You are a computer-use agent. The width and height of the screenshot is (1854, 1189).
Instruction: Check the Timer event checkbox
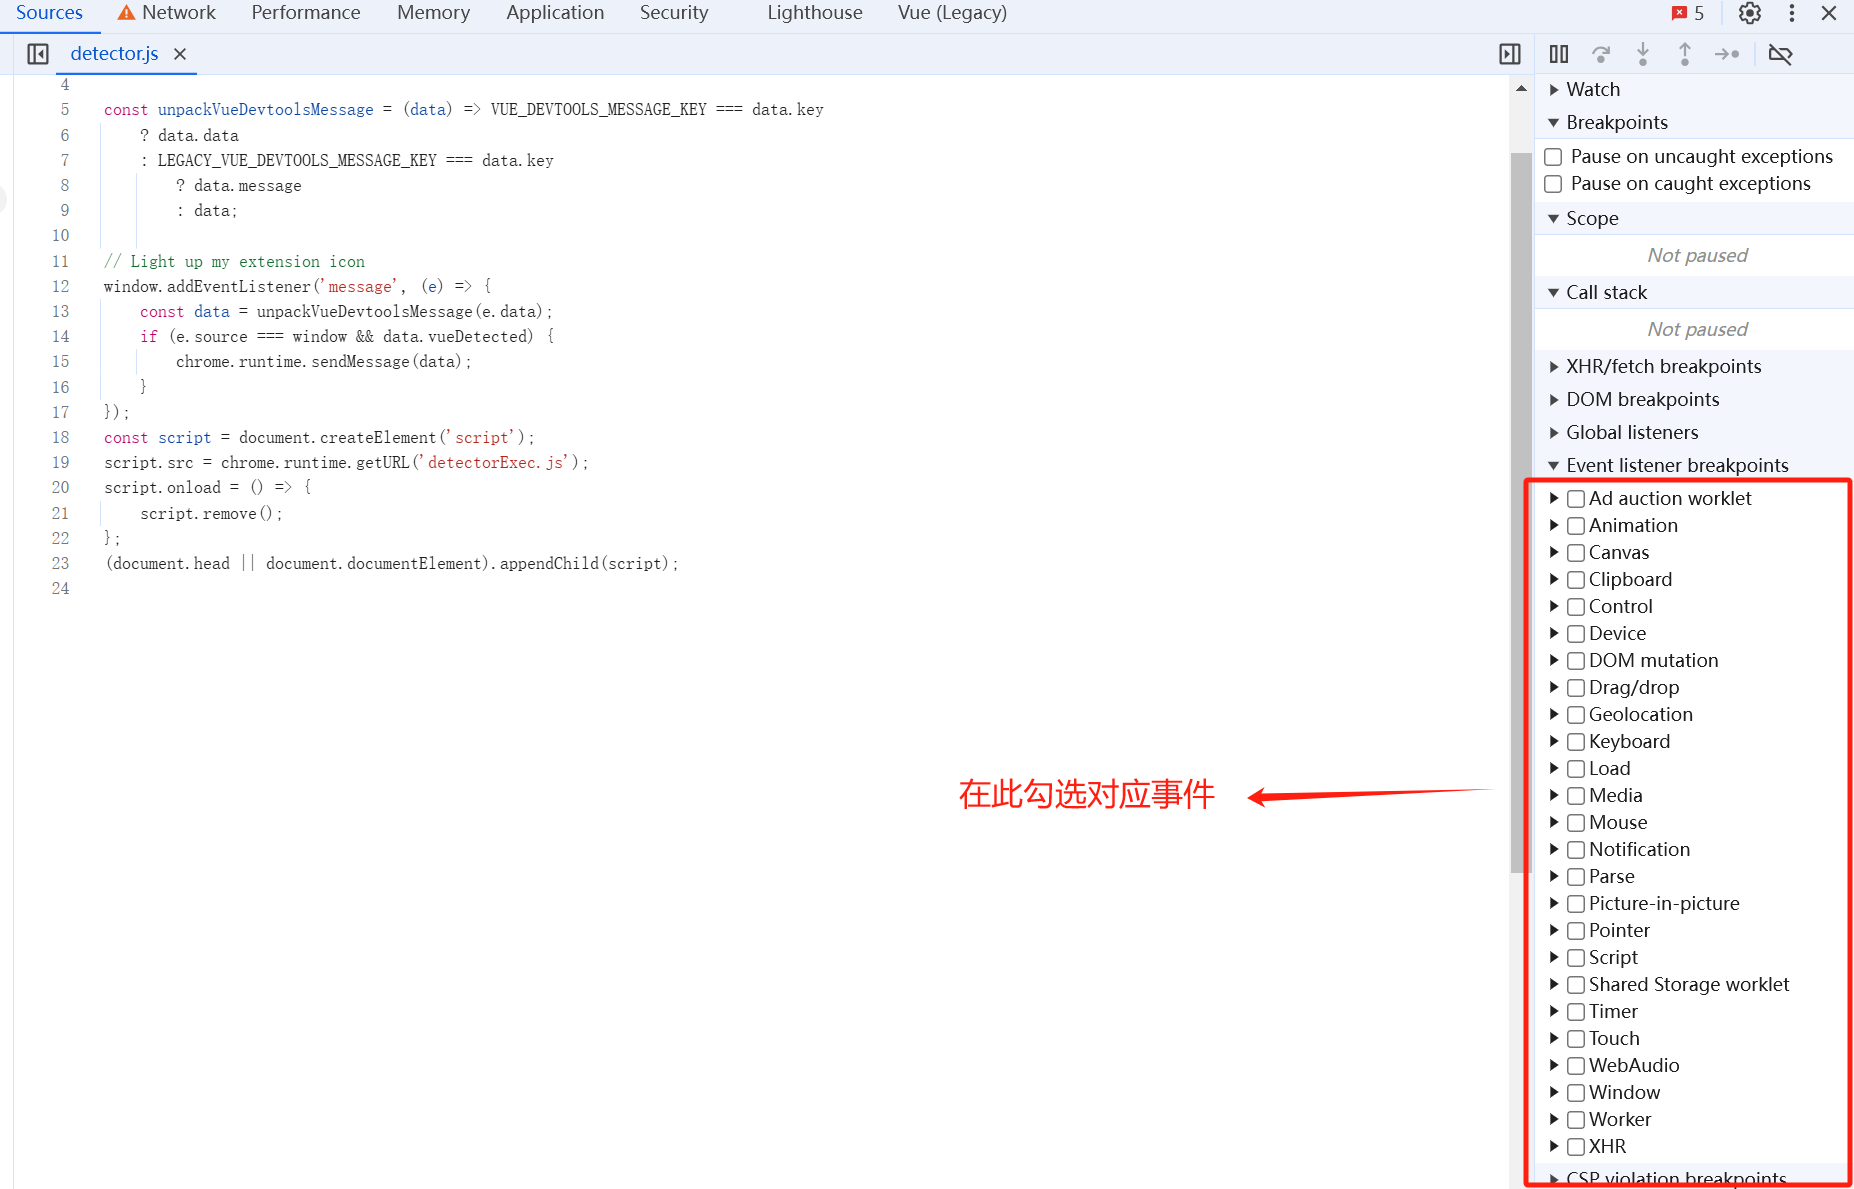point(1576,1012)
